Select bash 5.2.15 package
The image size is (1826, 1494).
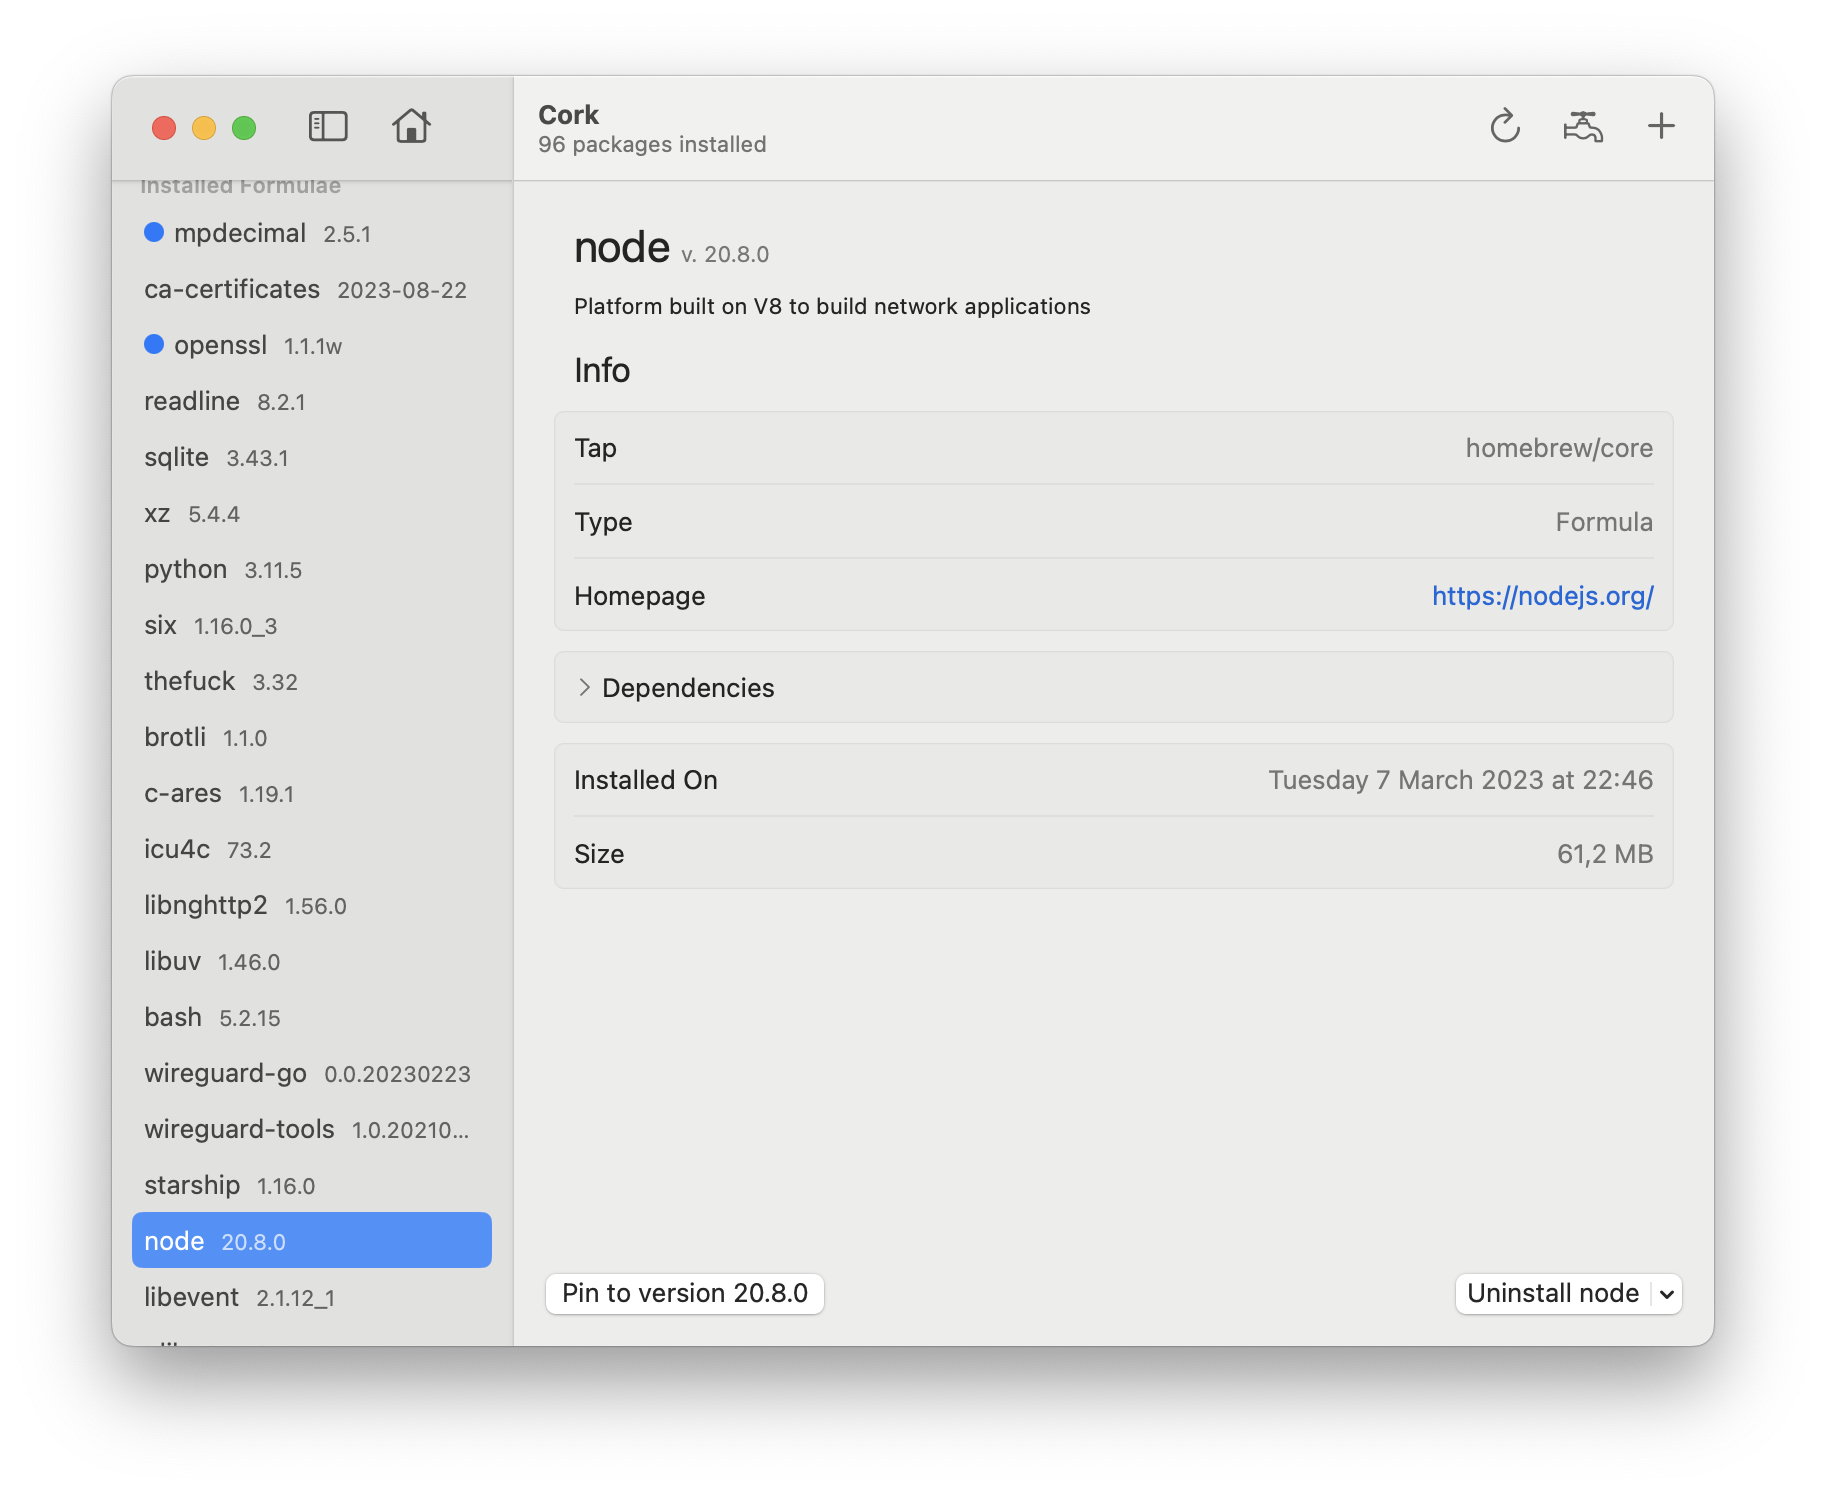(312, 1017)
